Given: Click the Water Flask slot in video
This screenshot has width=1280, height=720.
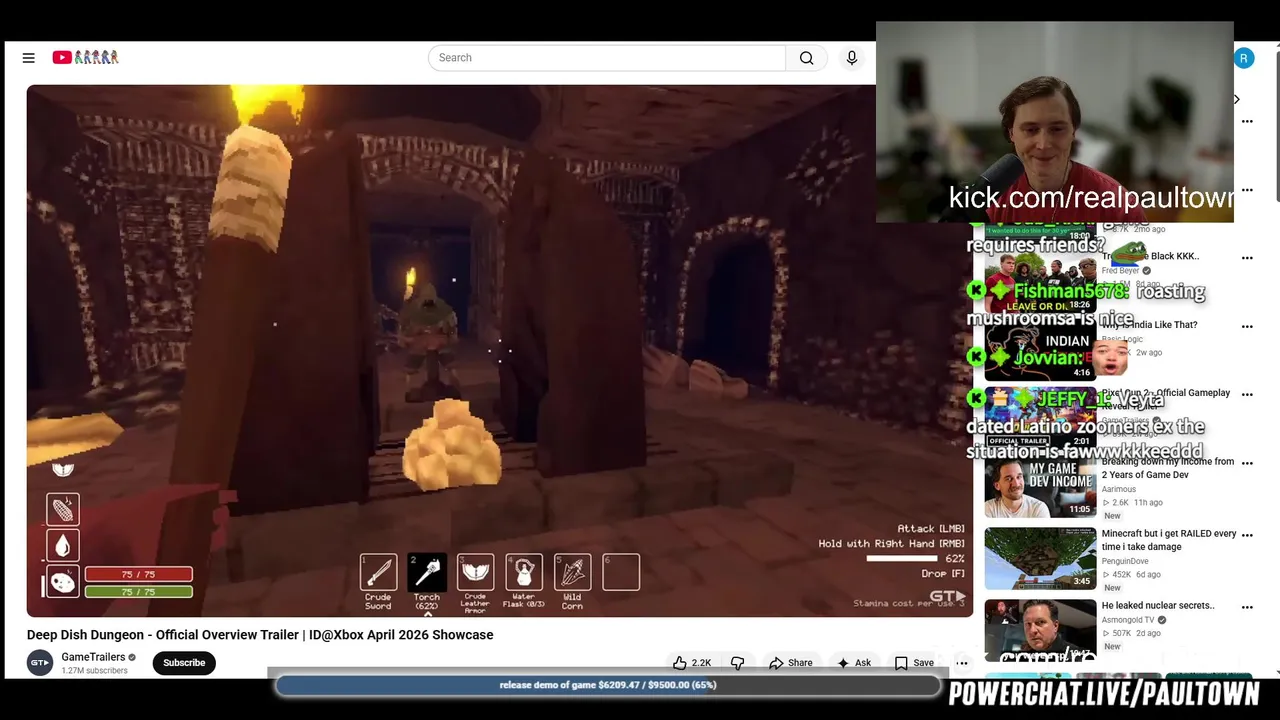Looking at the screenshot, I should 524,572.
